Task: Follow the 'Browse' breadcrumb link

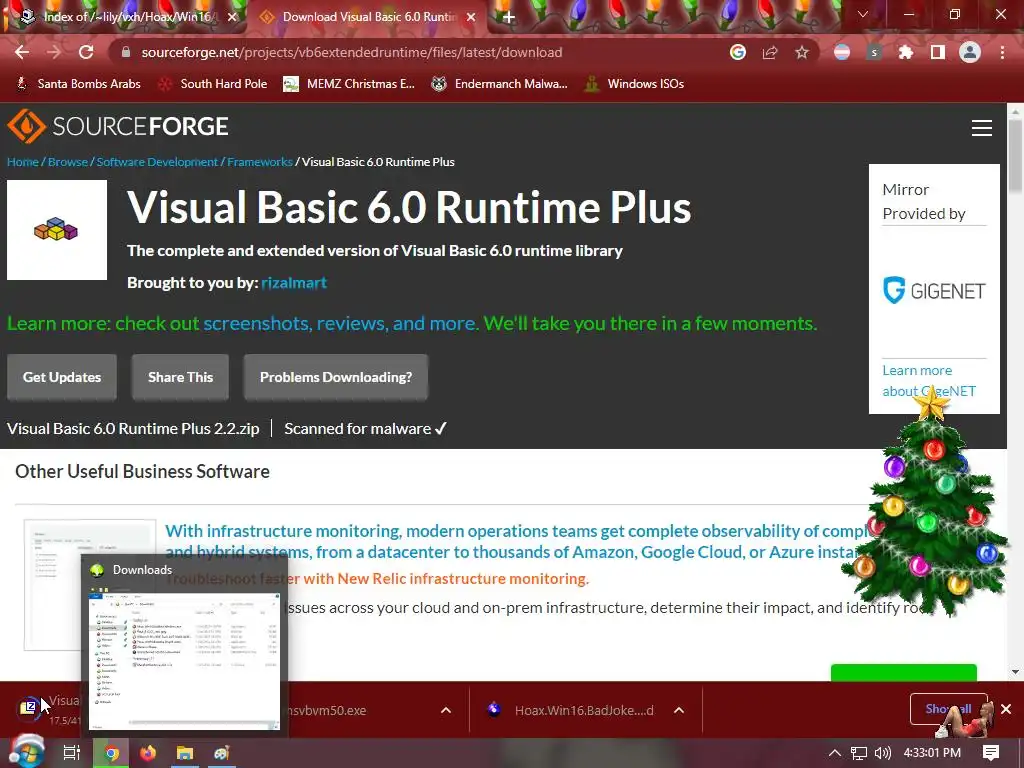Action: [68, 162]
